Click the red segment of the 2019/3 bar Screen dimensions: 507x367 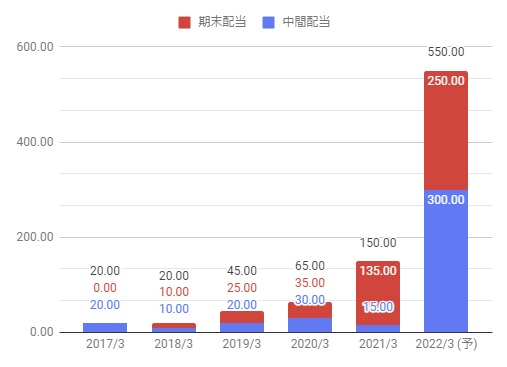242,317
